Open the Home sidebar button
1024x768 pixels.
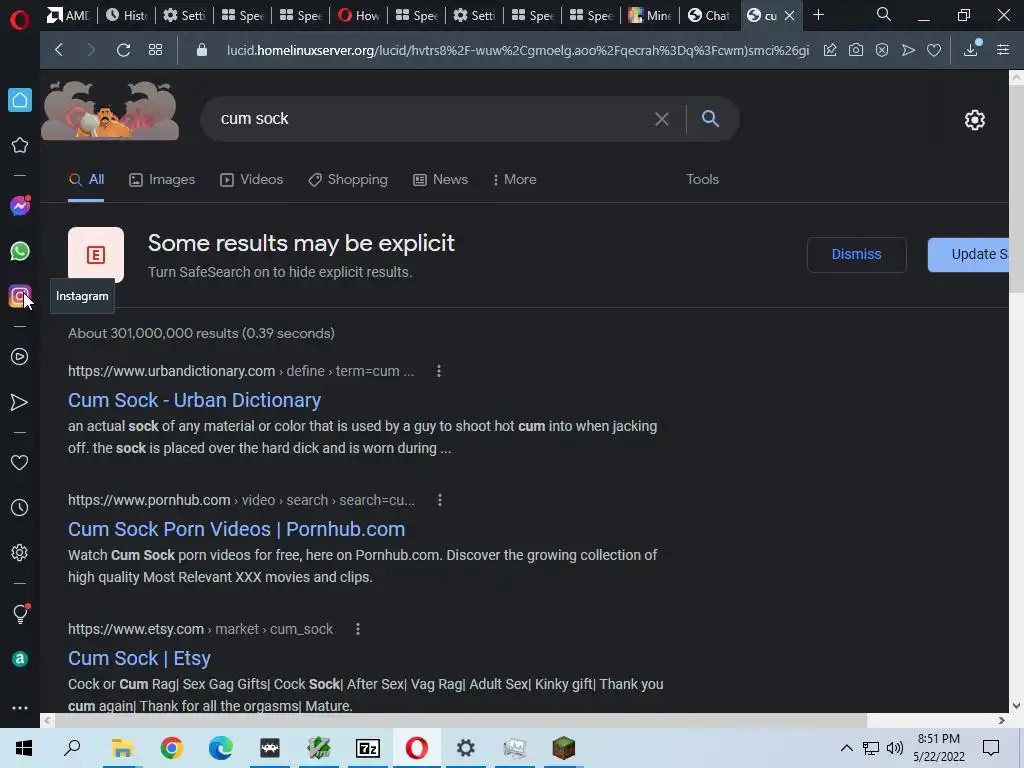pyautogui.click(x=20, y=100)
